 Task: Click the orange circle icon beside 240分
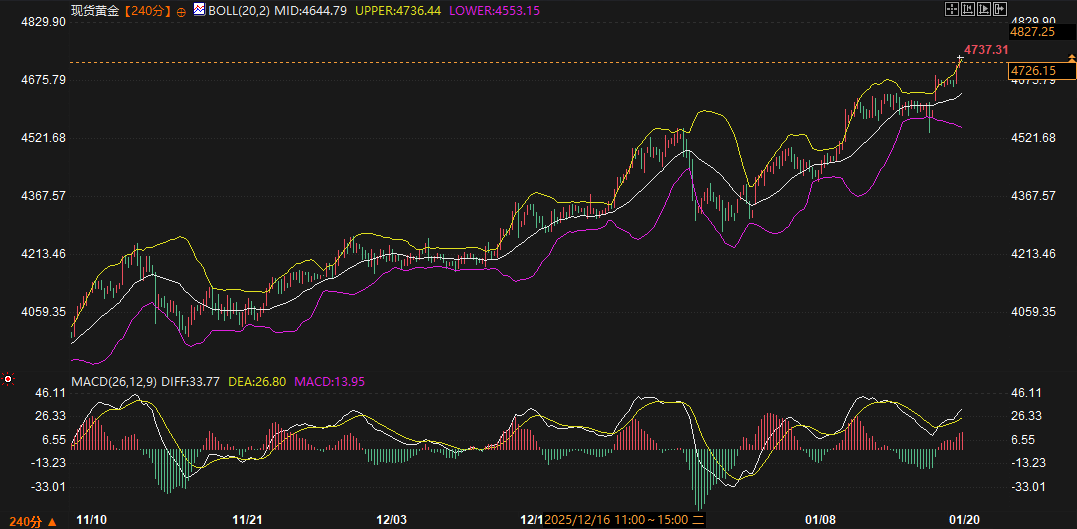click(180, 11)
